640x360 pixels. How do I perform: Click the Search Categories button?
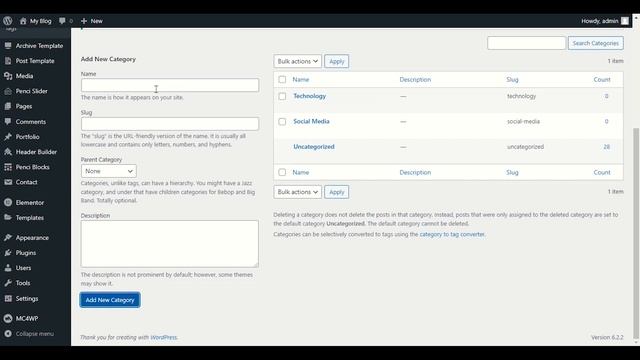596,43
